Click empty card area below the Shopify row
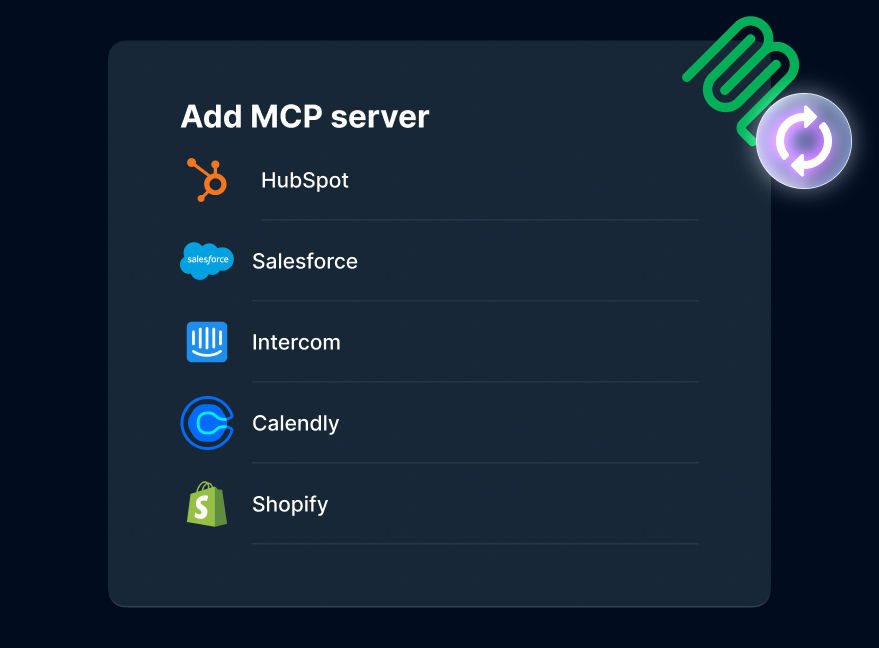879x648 pixels. tap(440, 576)
